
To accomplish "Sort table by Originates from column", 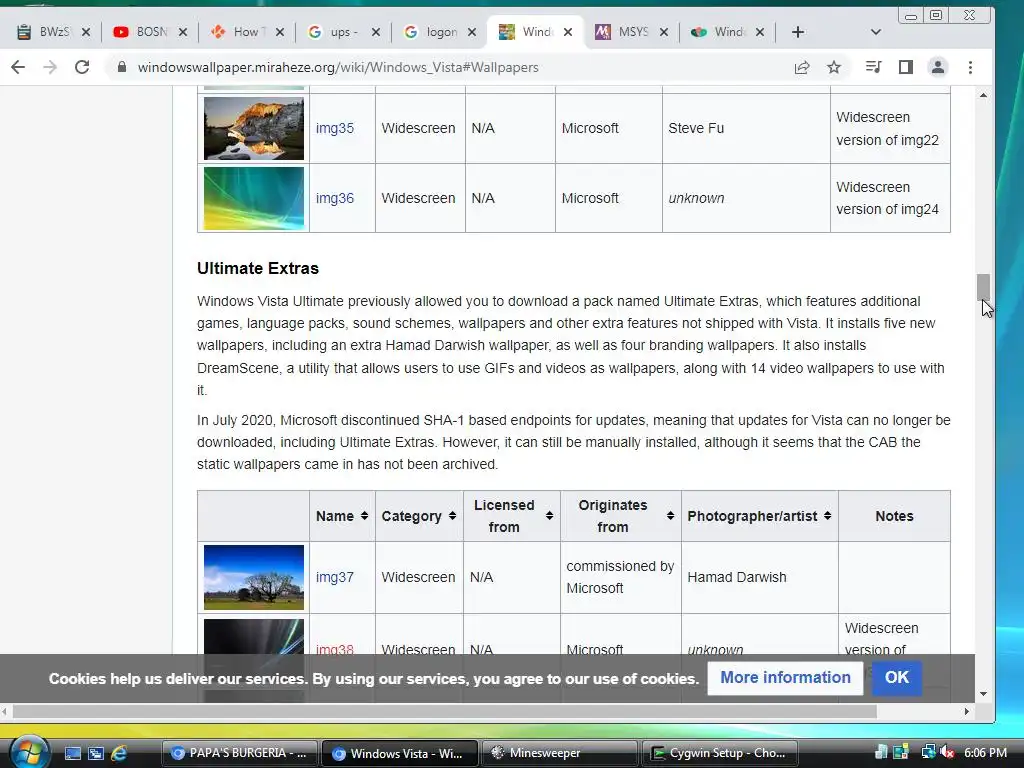I will [x=620, y=516].
